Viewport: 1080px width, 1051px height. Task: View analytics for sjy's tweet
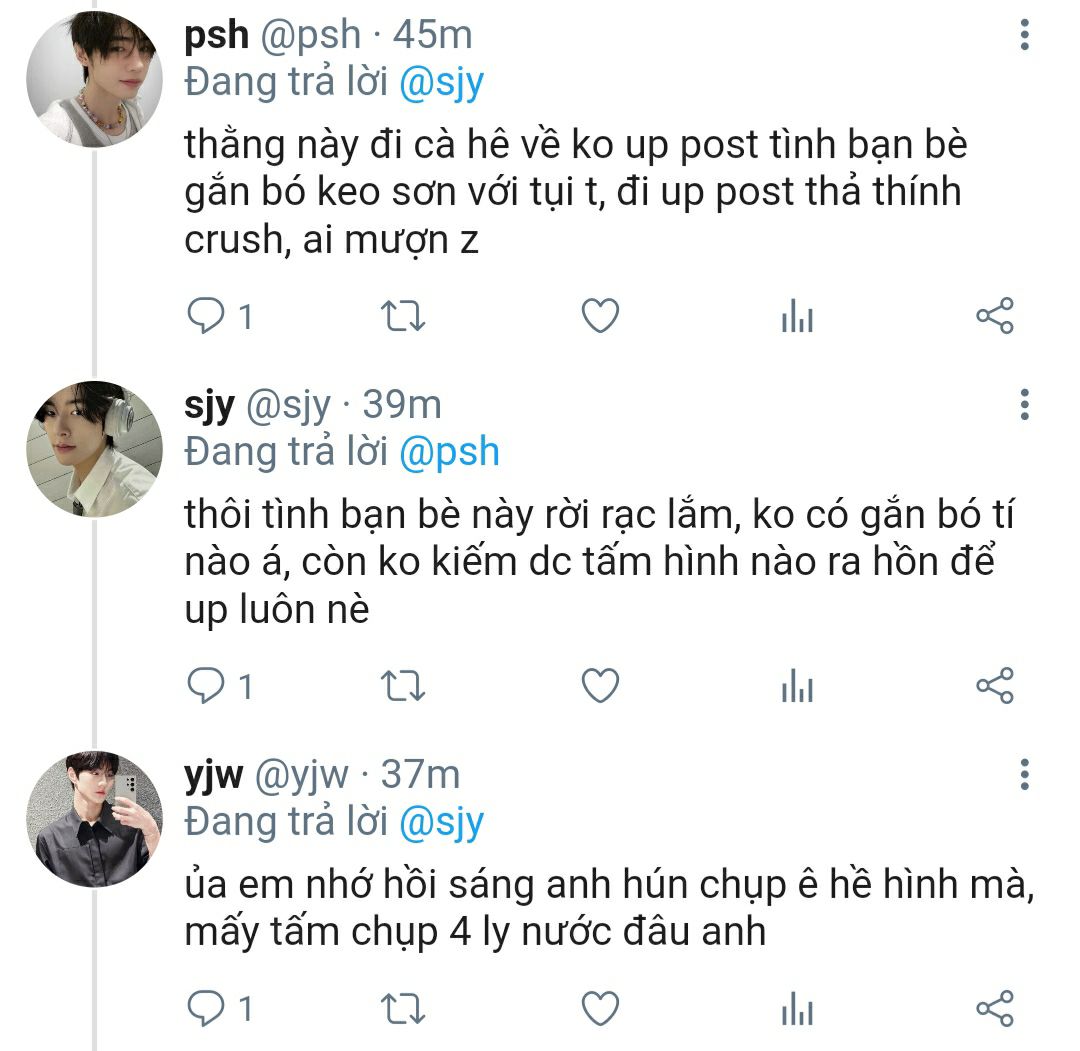[797, 686]
